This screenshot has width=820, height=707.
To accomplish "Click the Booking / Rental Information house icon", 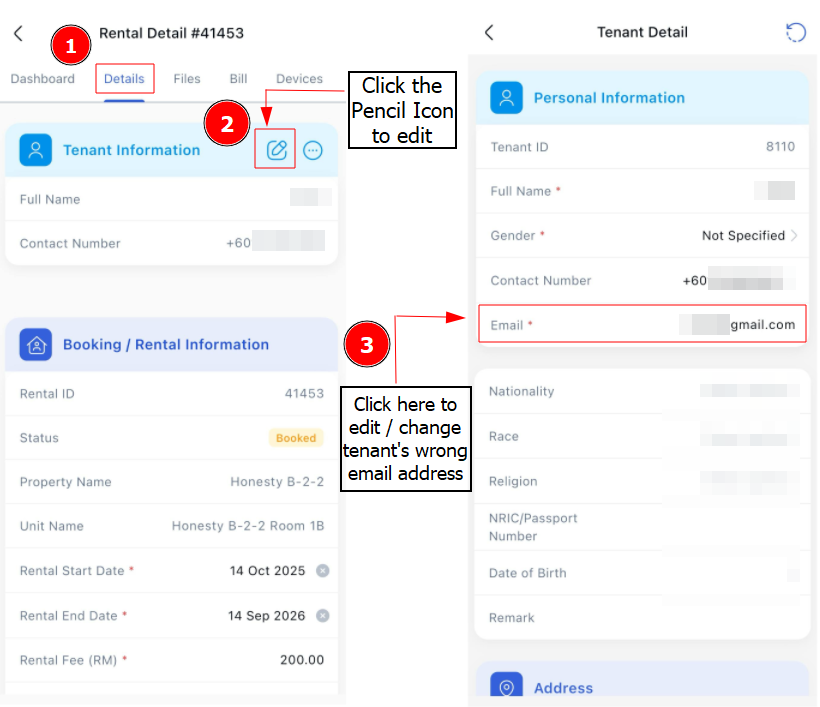I will point(36,345).
